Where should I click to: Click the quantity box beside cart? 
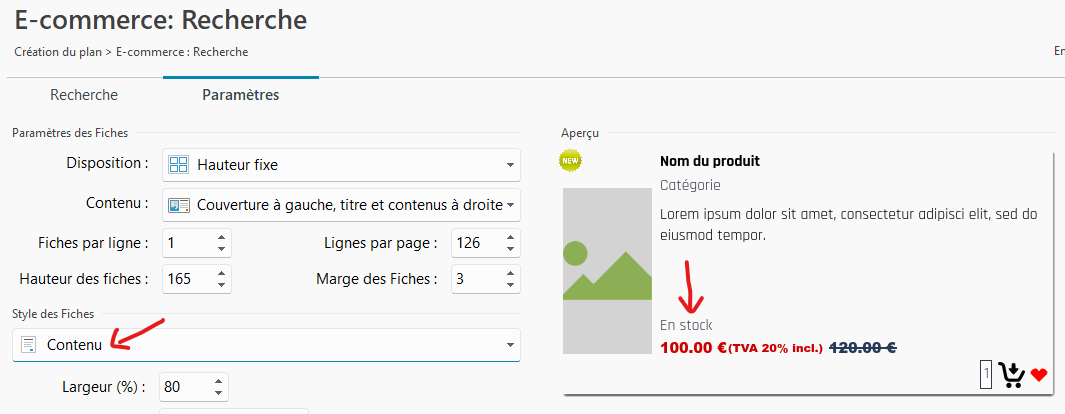[x=986, y=374]
